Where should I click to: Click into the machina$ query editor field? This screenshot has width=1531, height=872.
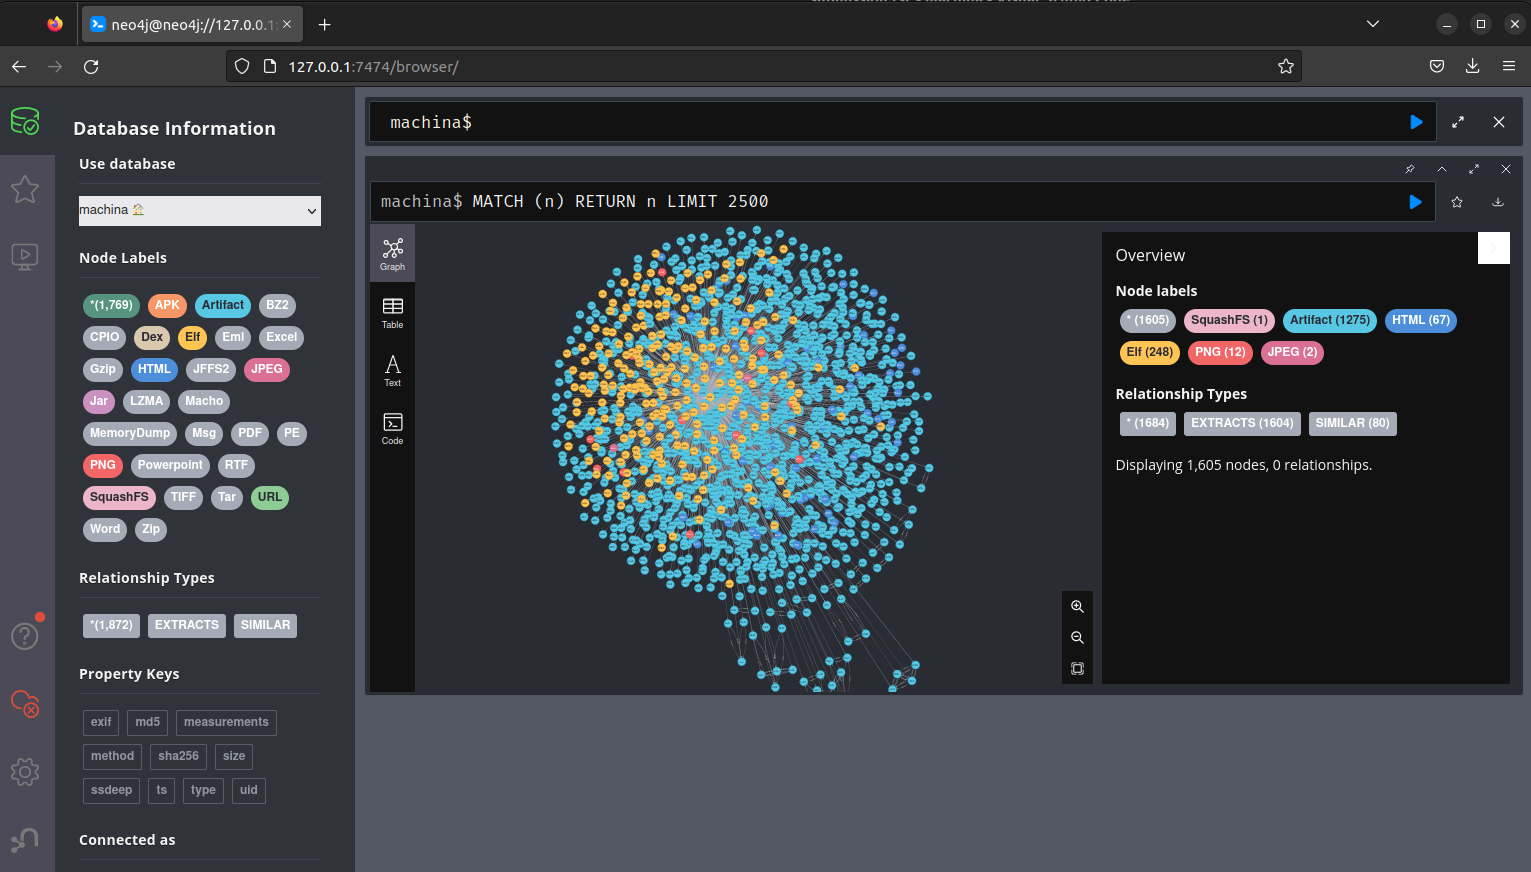click(880, 122)
